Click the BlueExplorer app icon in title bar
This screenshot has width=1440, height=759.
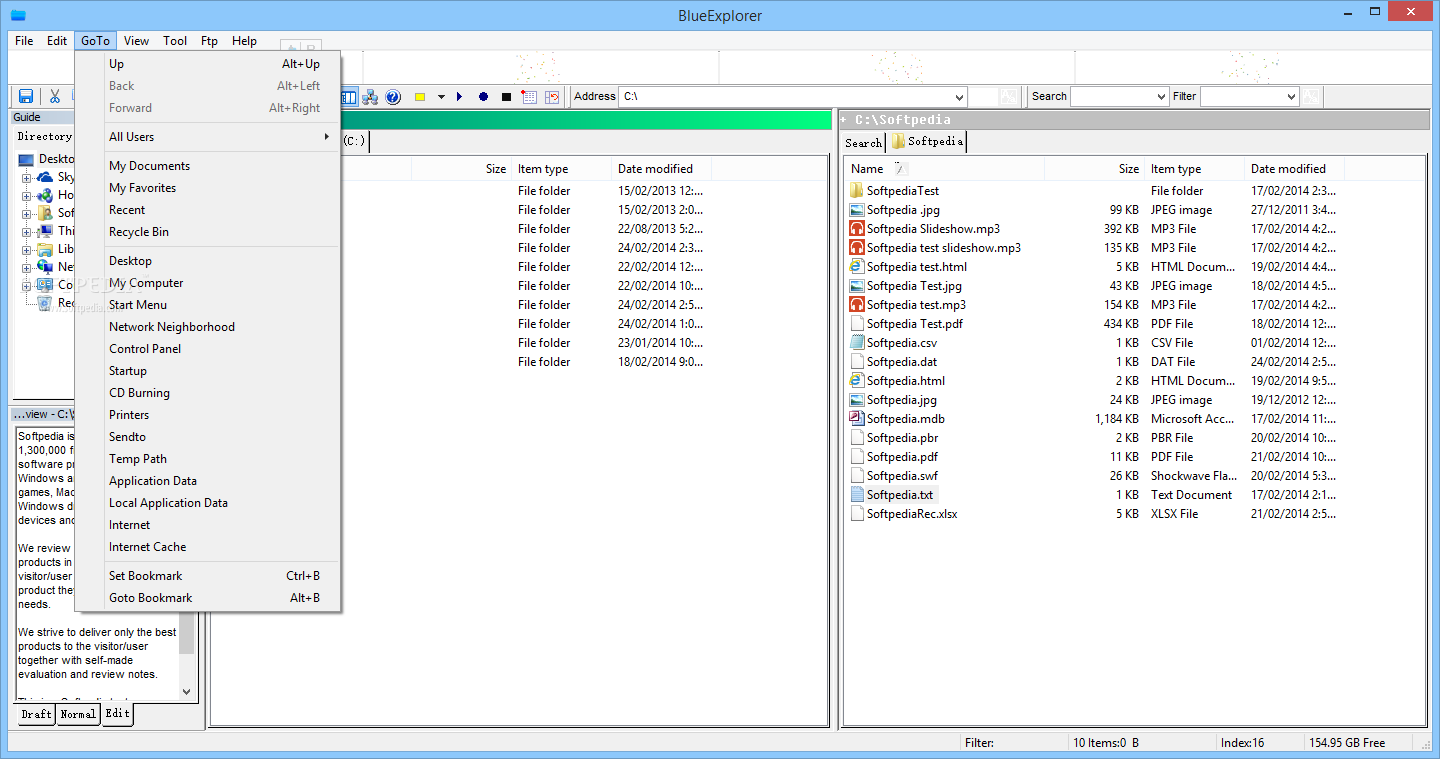(17, 14)
